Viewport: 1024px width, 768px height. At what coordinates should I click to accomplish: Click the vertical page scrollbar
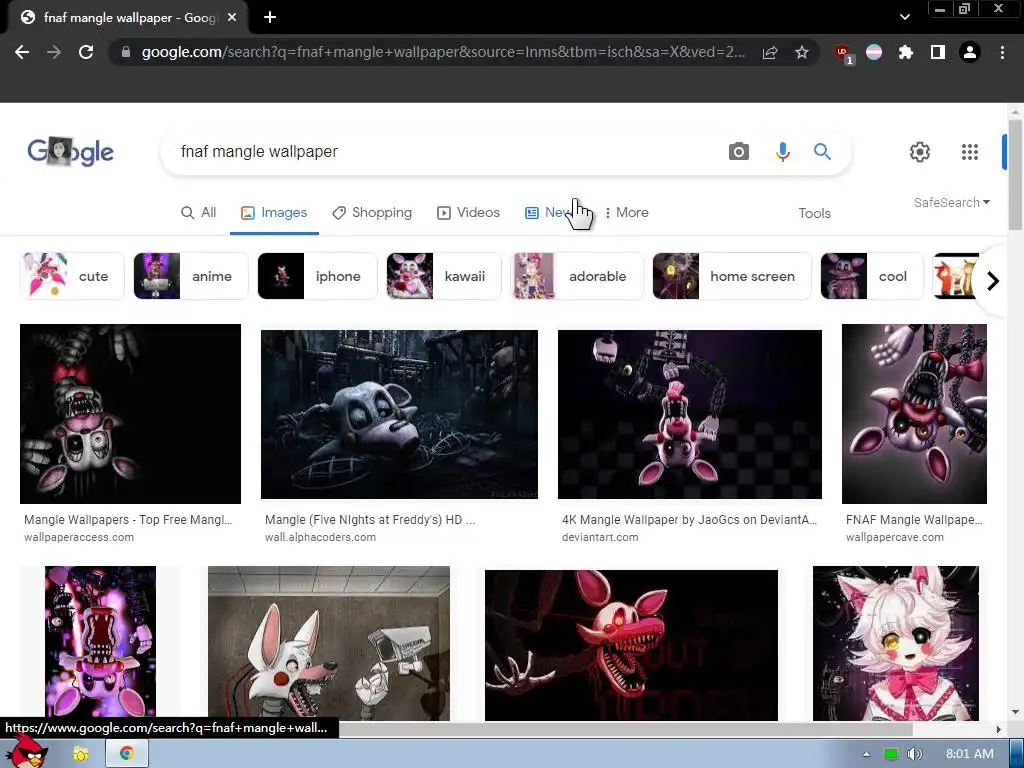pyautogui.click(x=1015, y=174)
